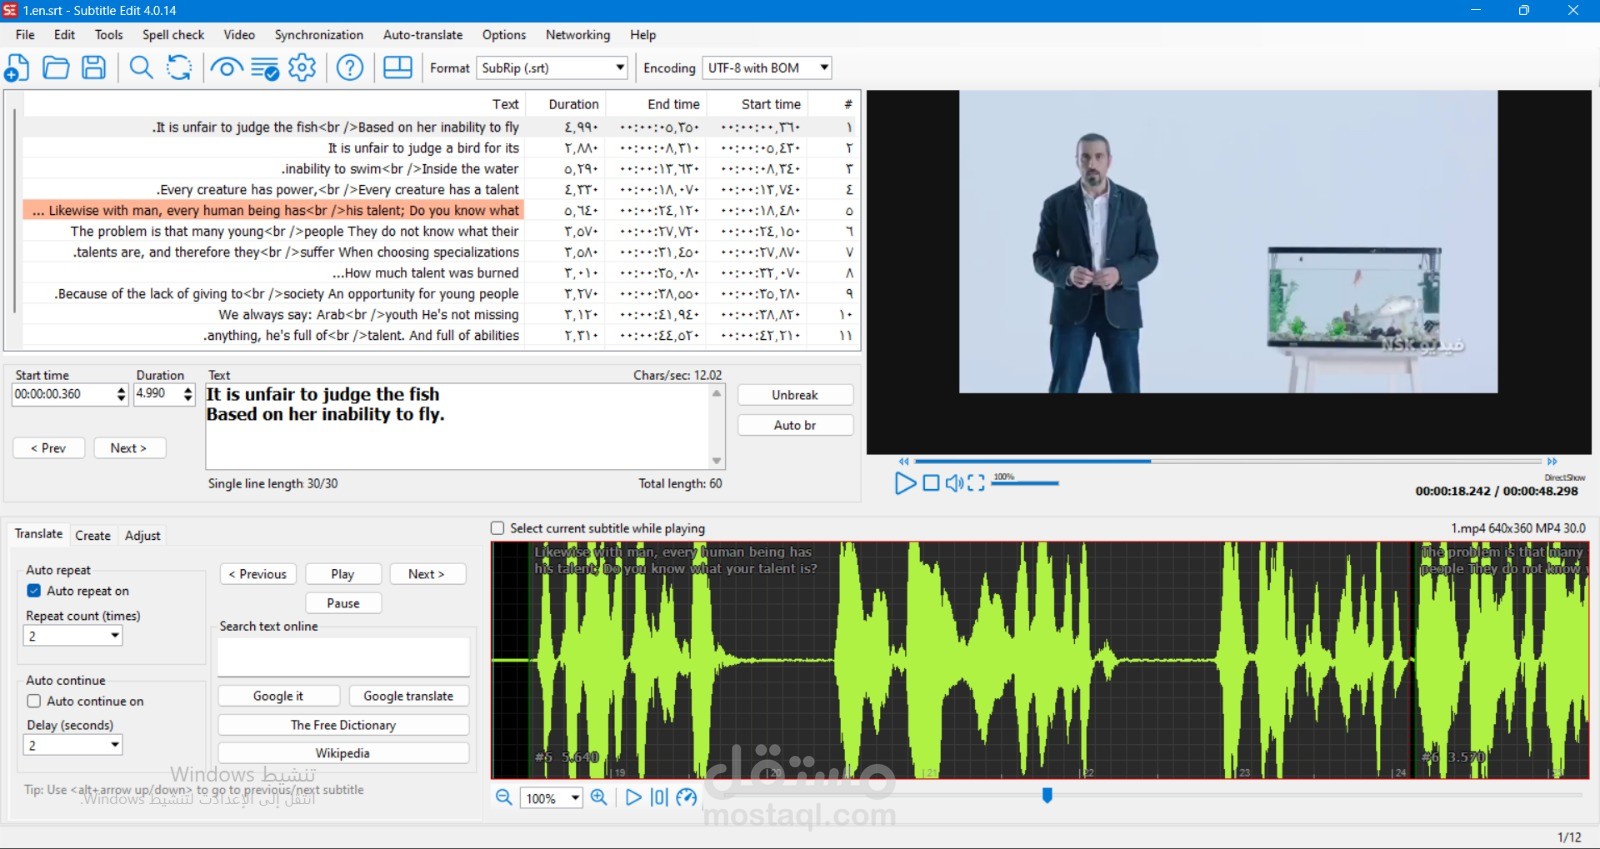Click the Google translate button
This screenshot has height=849, width=1600.
[408, 696]
